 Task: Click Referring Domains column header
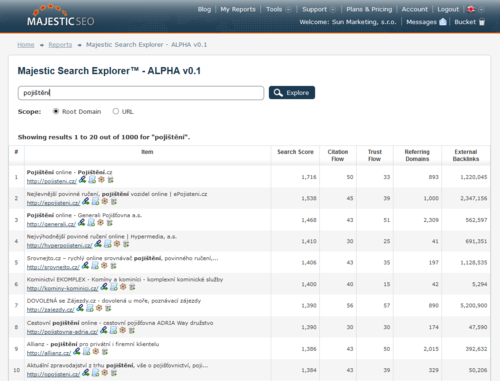(x=417, y=155)
